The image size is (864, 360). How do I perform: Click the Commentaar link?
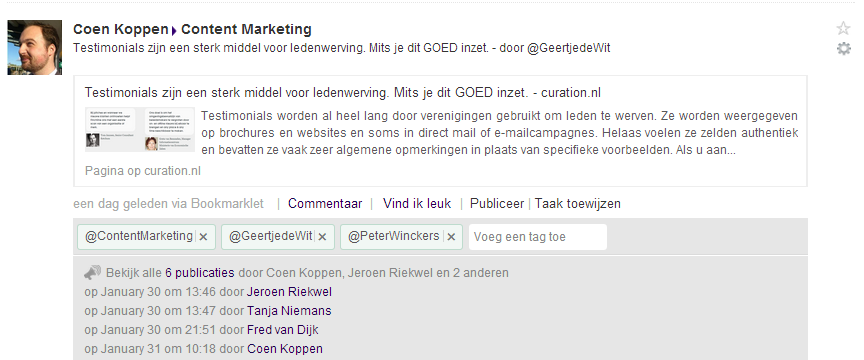[325, 204]
